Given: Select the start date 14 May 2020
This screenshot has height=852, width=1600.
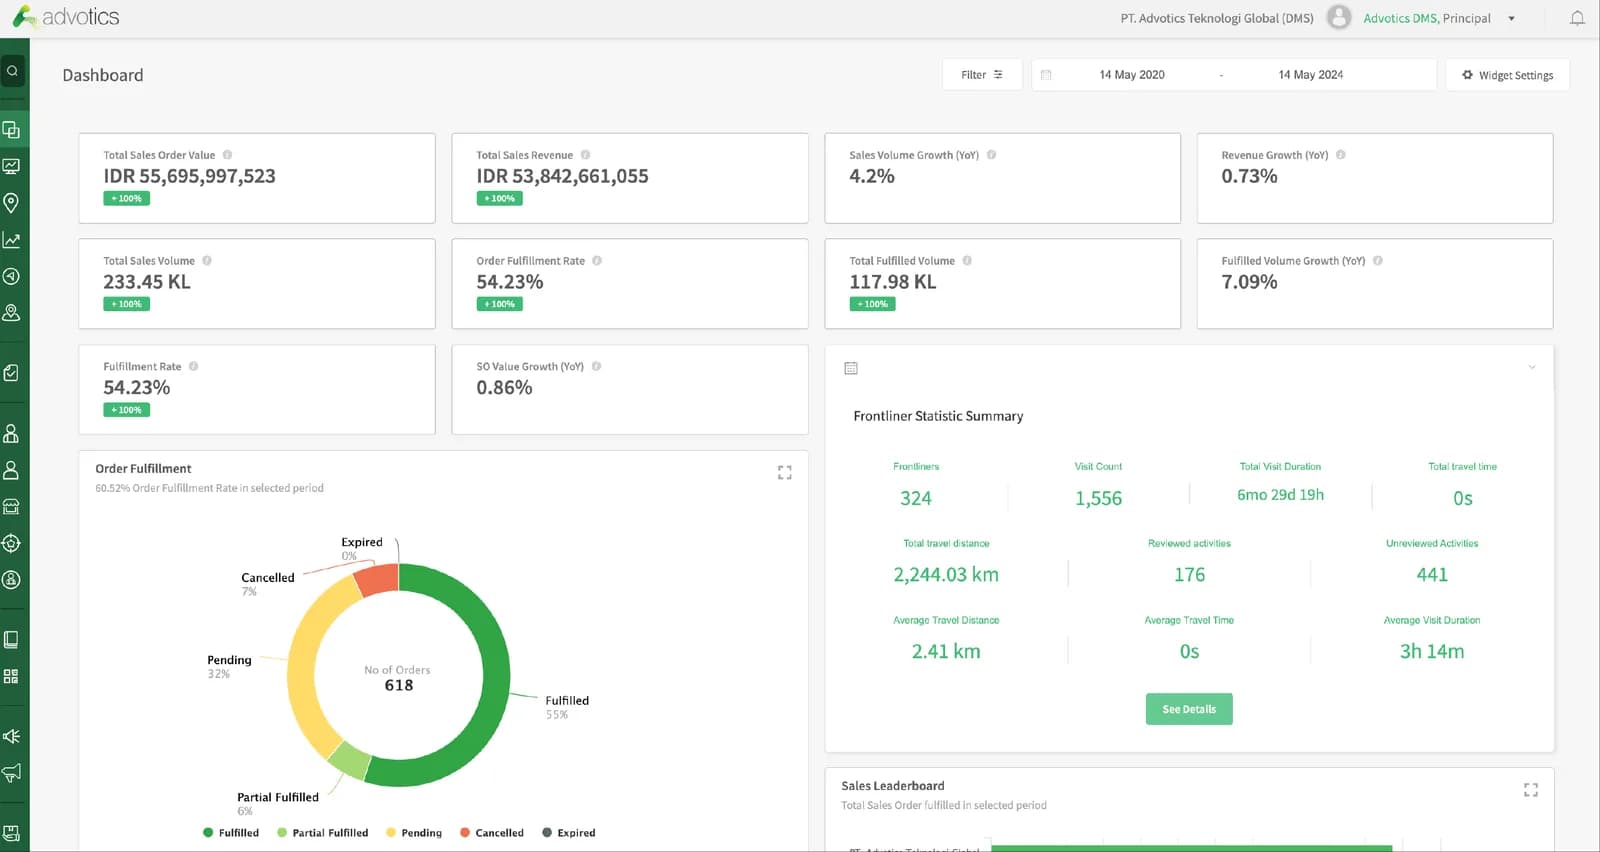Looking at the screenshot, I should 1132,75.
